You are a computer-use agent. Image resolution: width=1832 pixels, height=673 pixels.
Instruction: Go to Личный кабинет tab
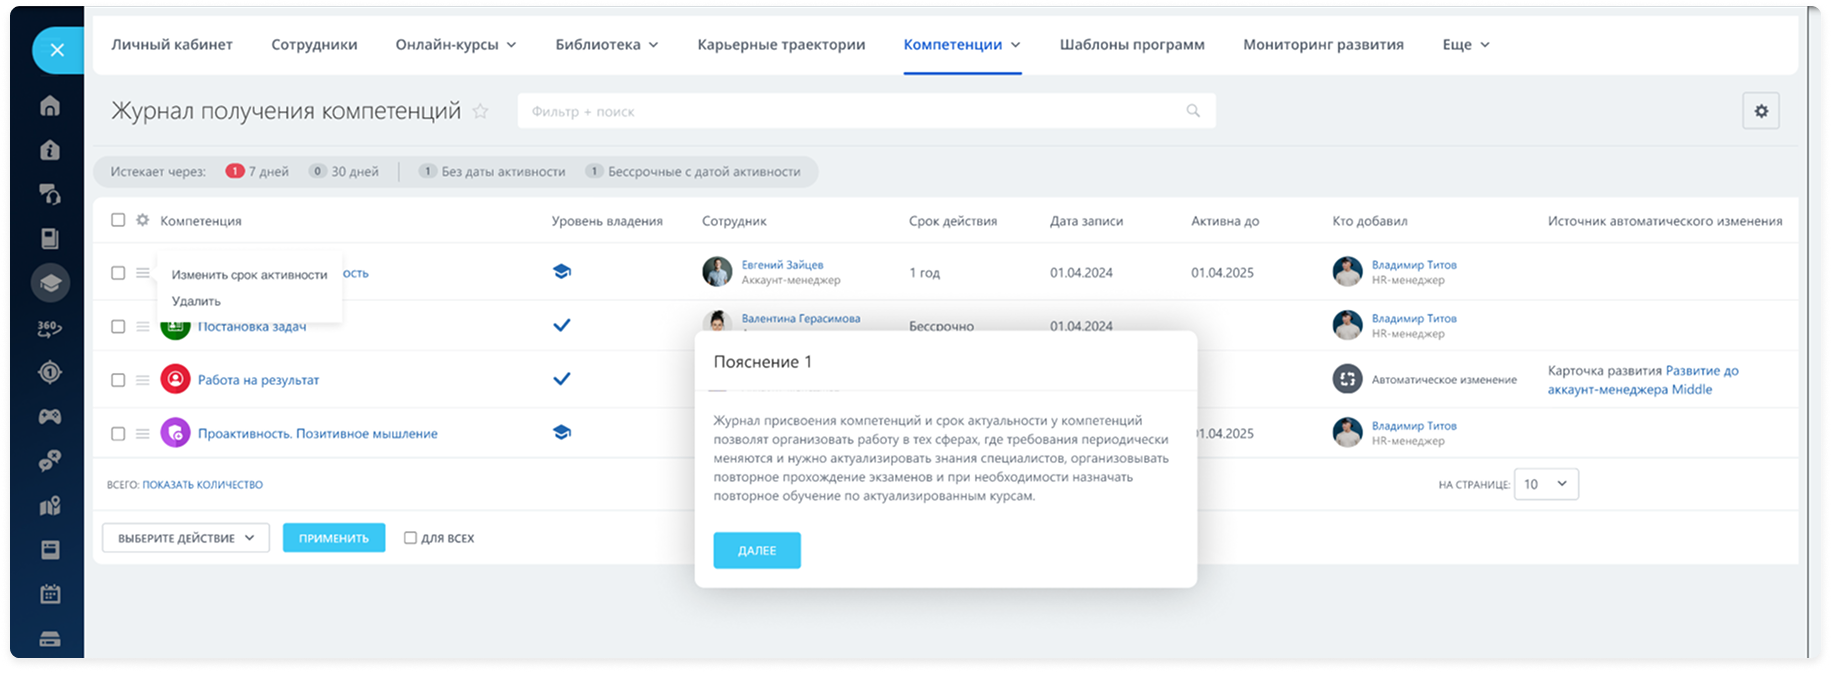[172, 44]
